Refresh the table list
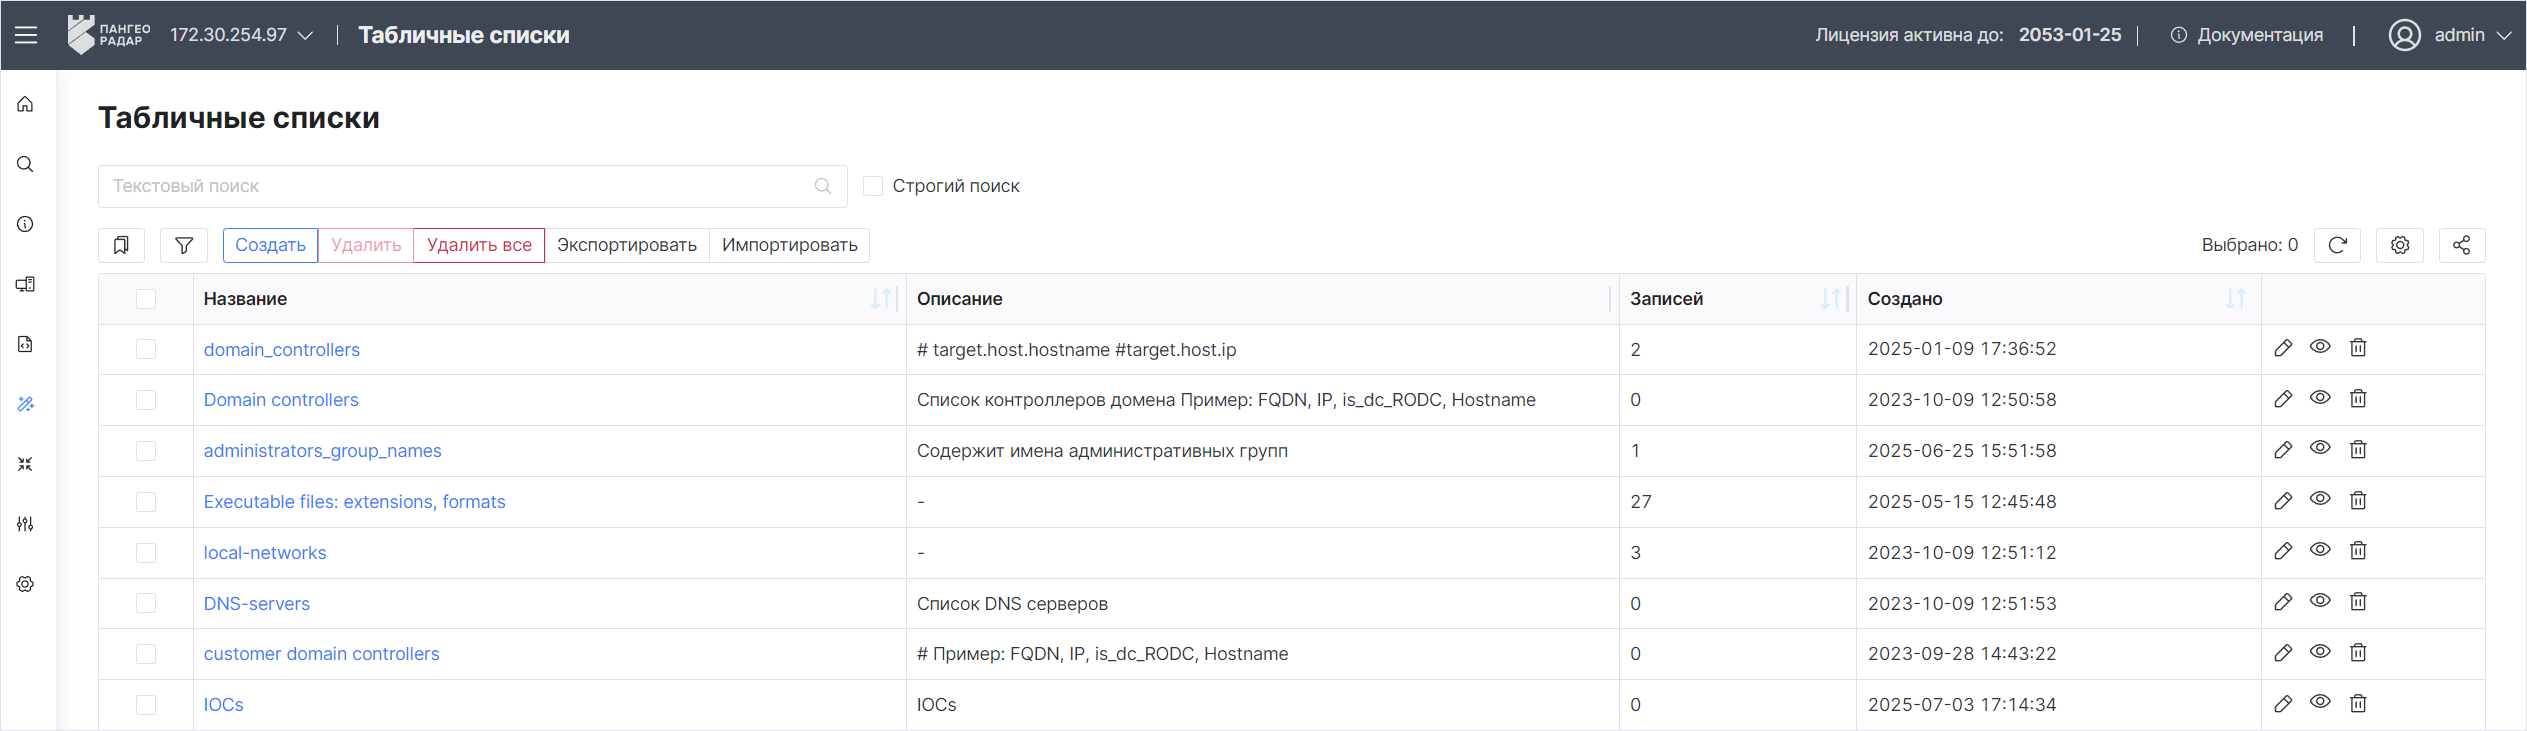This screenshot has height=731, width=2527. pos(2337,245)
